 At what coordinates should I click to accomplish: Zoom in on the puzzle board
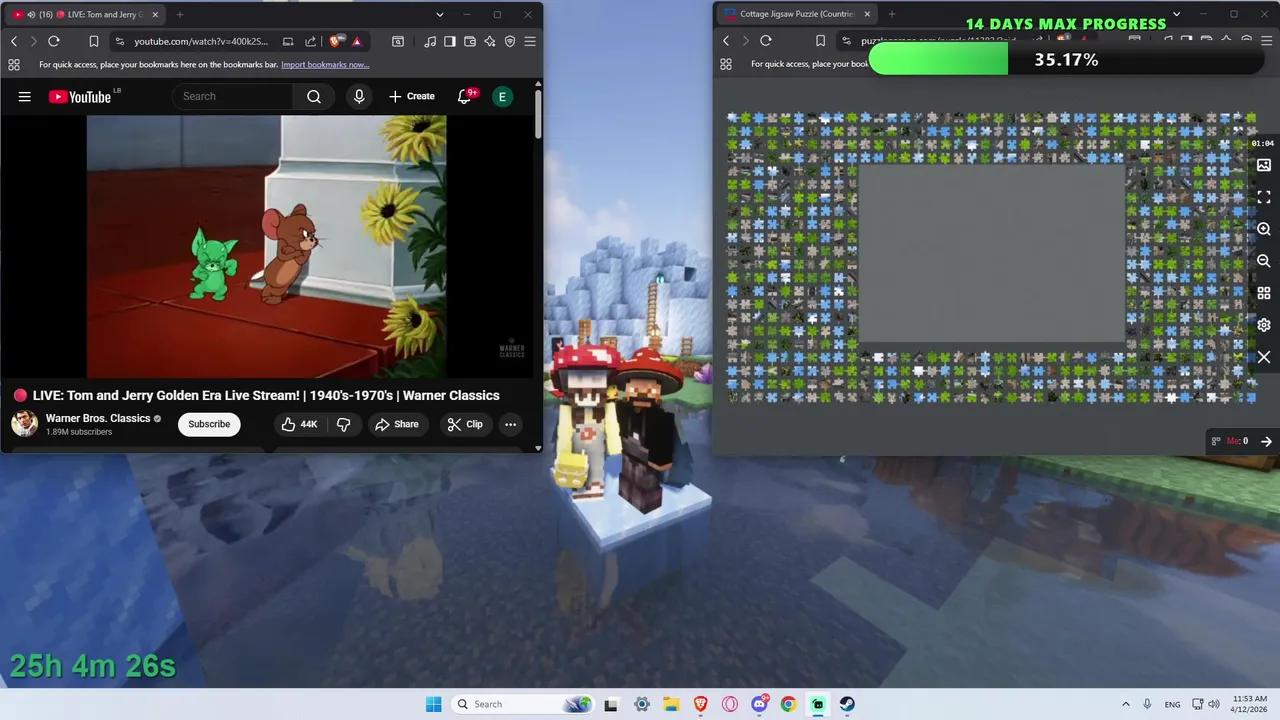[1264, 229]
